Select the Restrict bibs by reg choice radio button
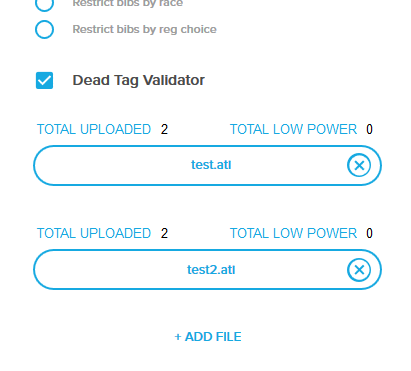 (44, 29)
